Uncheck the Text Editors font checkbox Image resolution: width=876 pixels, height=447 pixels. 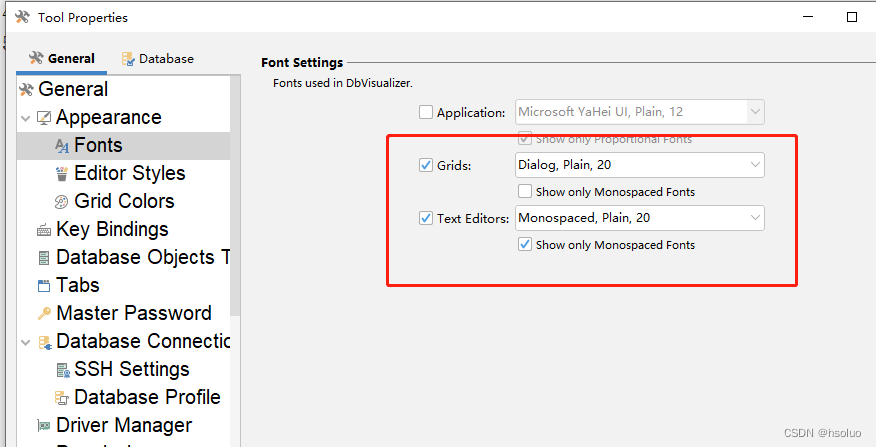coord(426,218)
